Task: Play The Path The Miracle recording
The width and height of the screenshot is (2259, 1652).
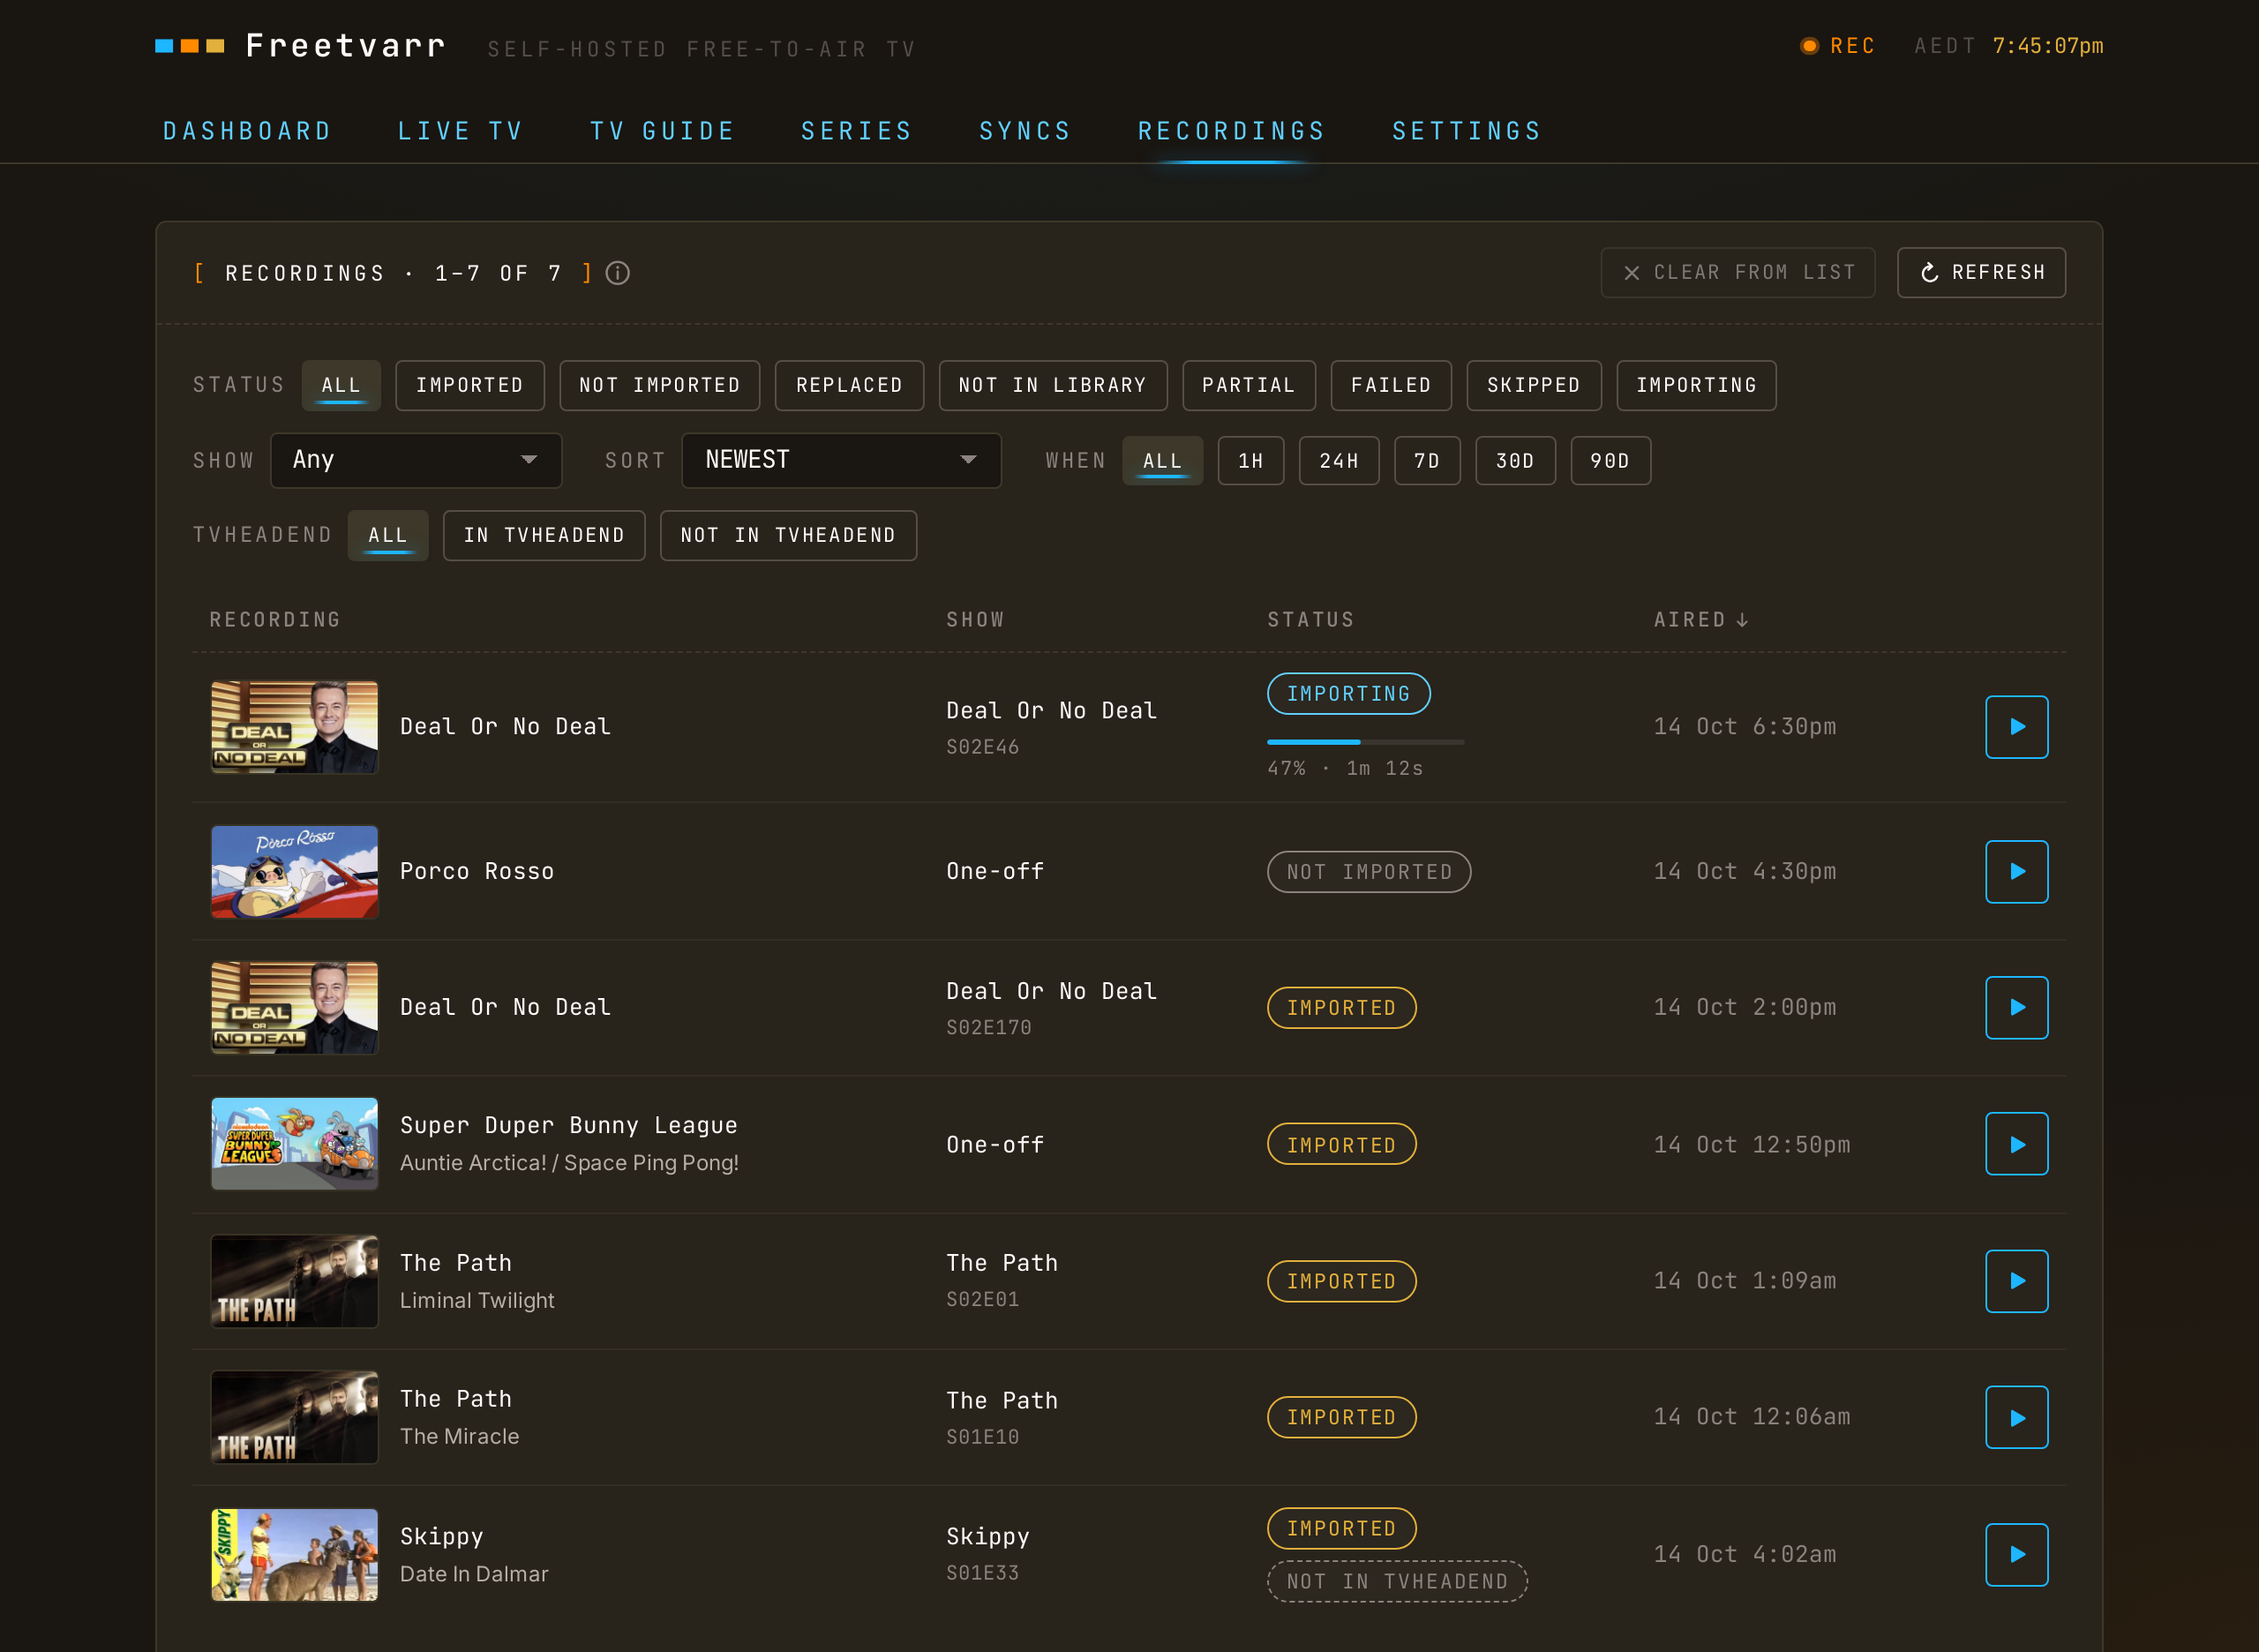Action: tap(2016, 1417)
